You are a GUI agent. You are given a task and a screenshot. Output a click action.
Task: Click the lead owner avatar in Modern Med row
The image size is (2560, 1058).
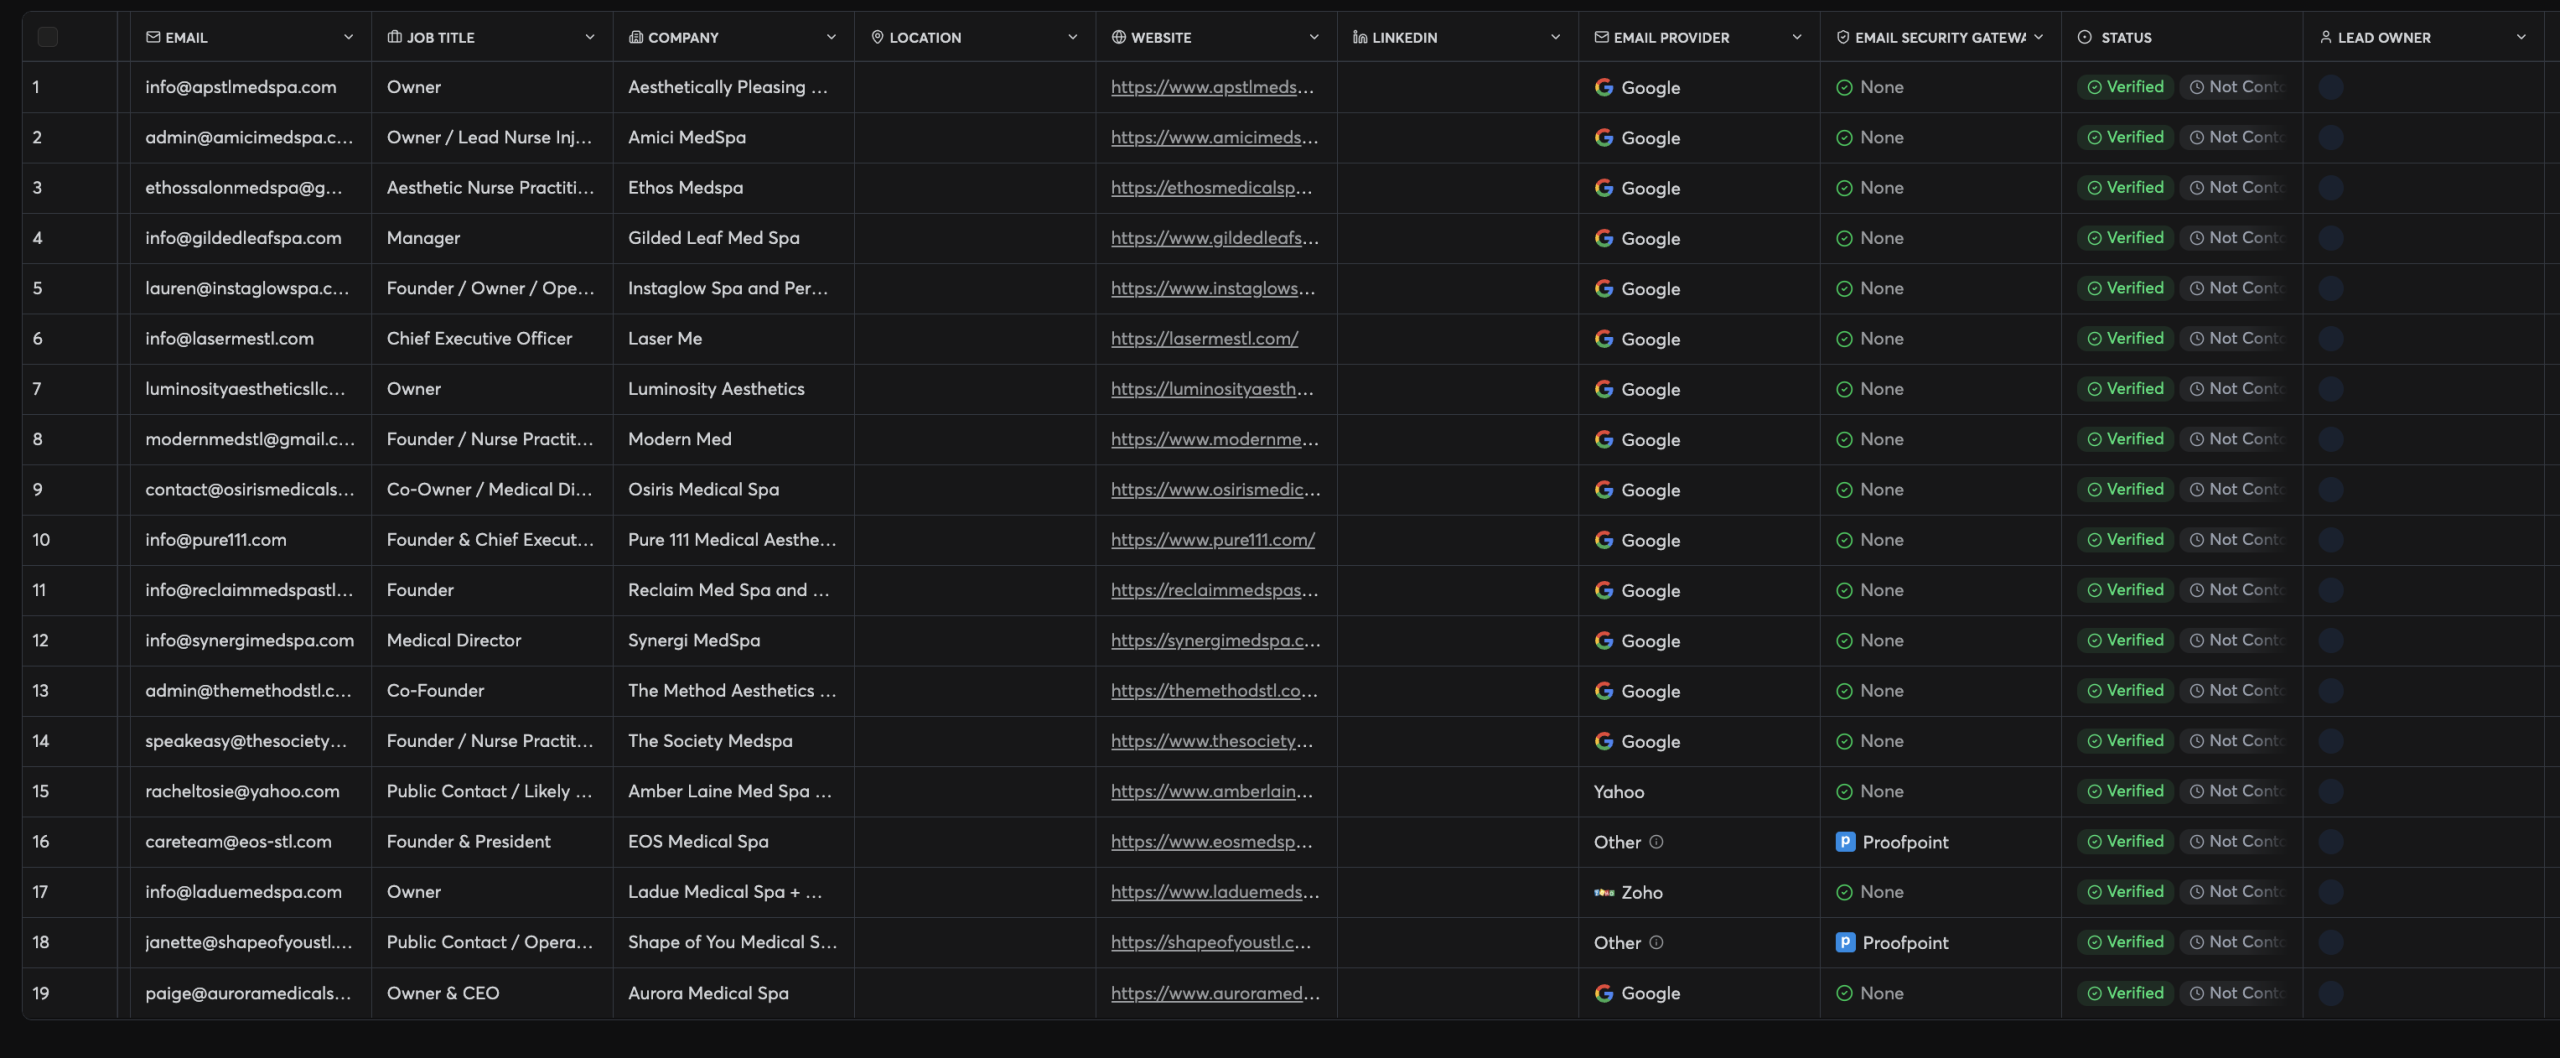pos(2330,439)
